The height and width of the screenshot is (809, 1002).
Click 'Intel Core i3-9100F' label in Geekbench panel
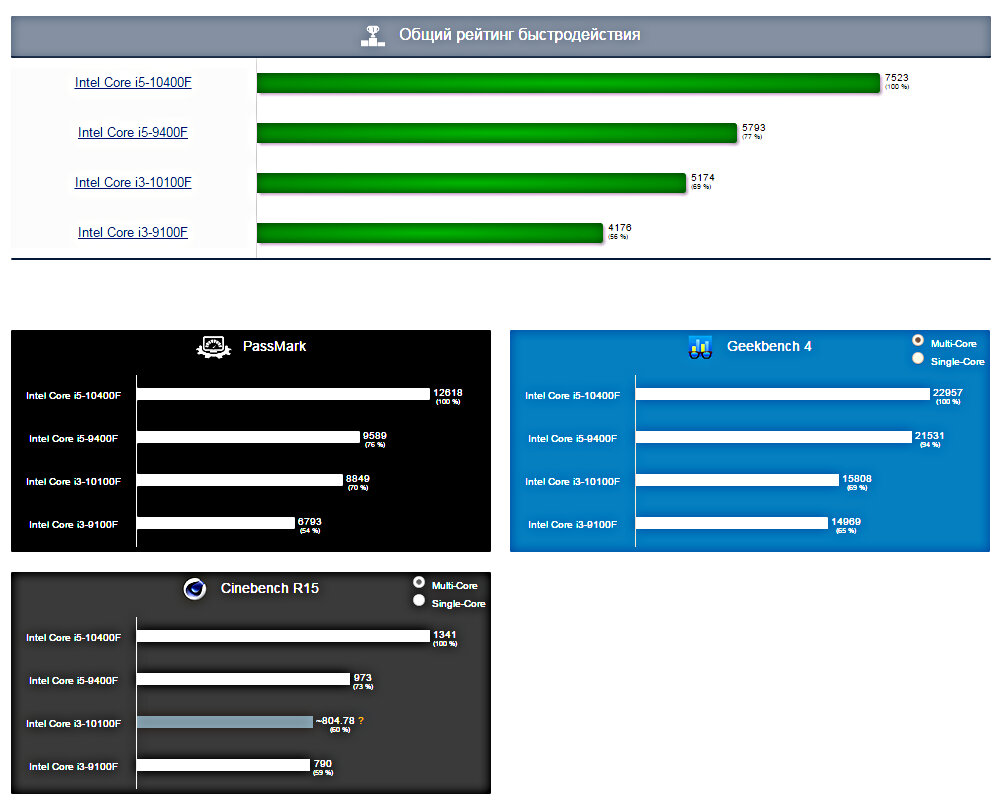[x=573, y=524]
